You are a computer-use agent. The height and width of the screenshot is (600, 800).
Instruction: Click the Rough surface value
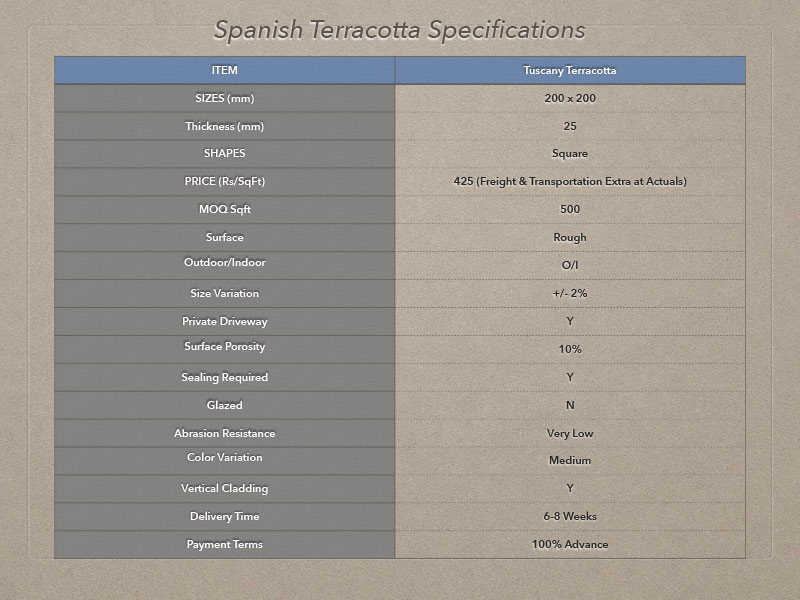(570, 237)
